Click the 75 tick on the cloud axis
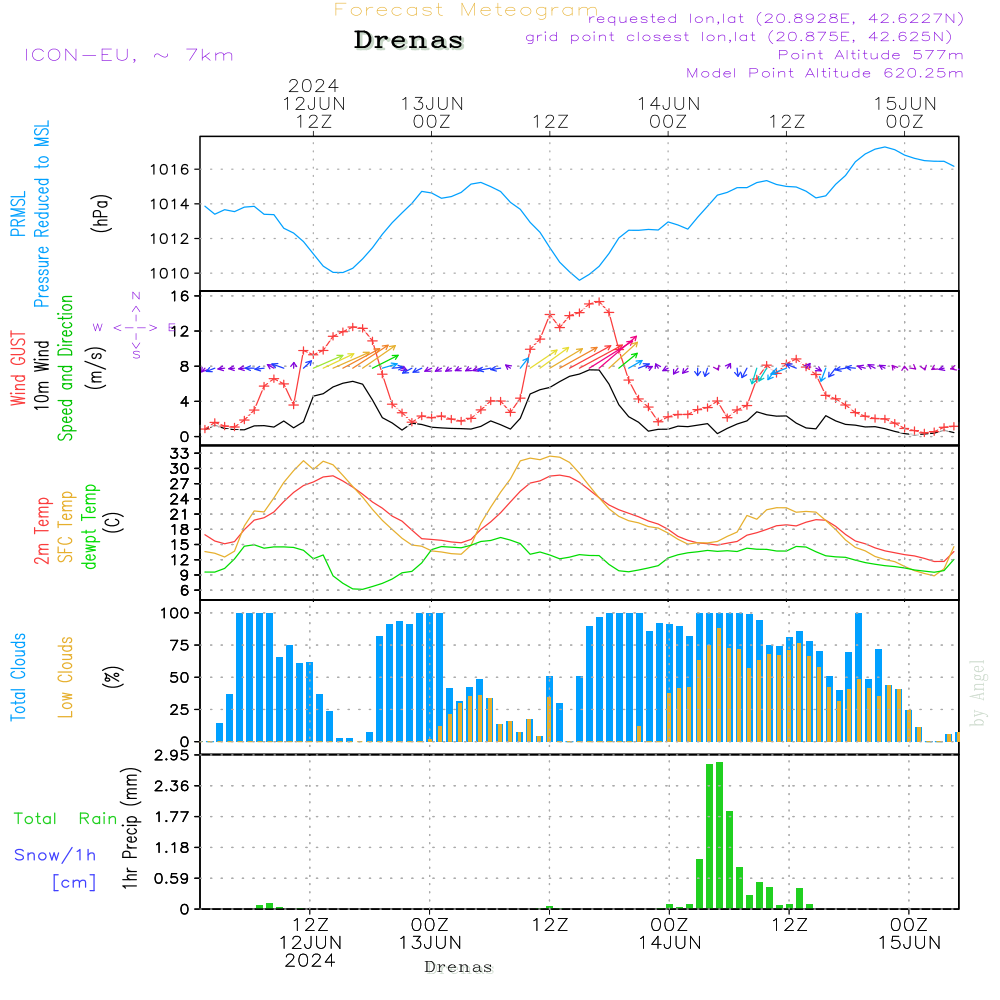 [x=180, y=645]
